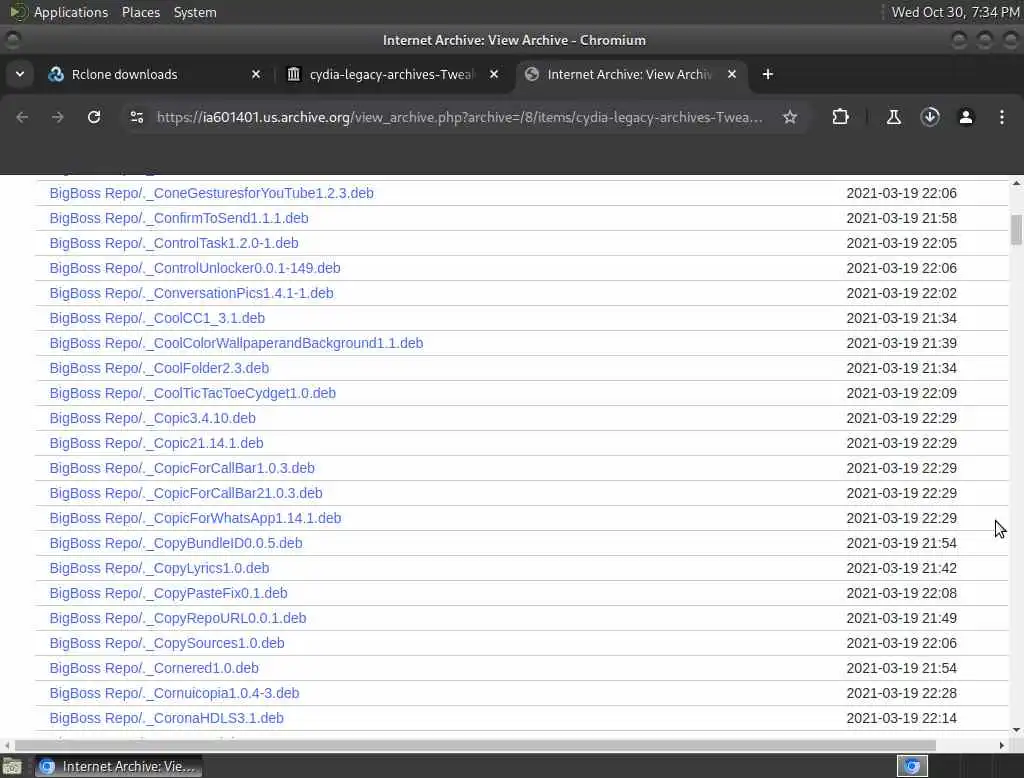Open Copic3.4.10.deb link

(153, 418)
